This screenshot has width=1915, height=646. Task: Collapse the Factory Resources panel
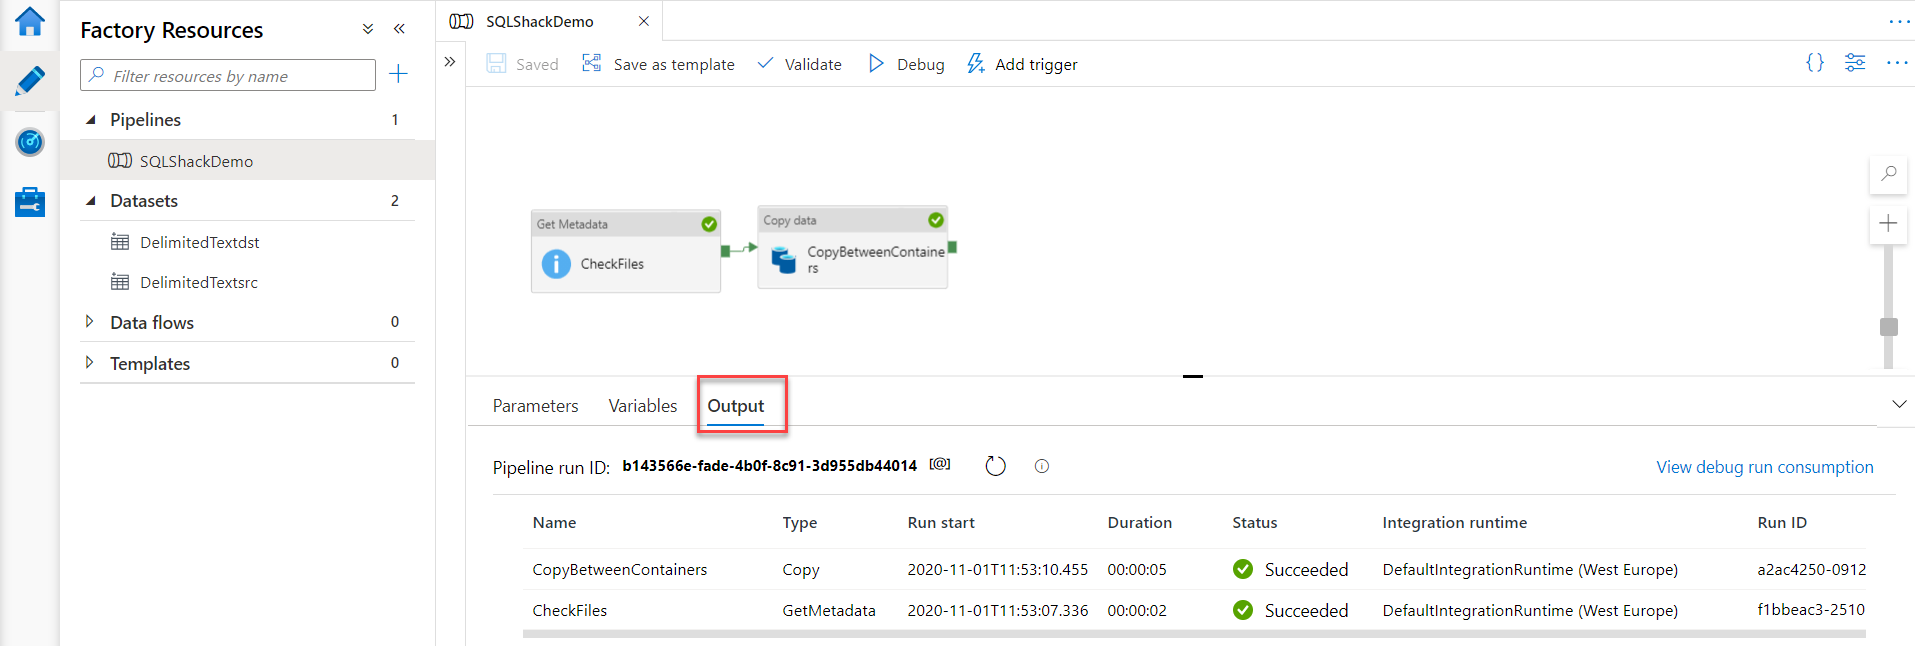tap(400, 29)
